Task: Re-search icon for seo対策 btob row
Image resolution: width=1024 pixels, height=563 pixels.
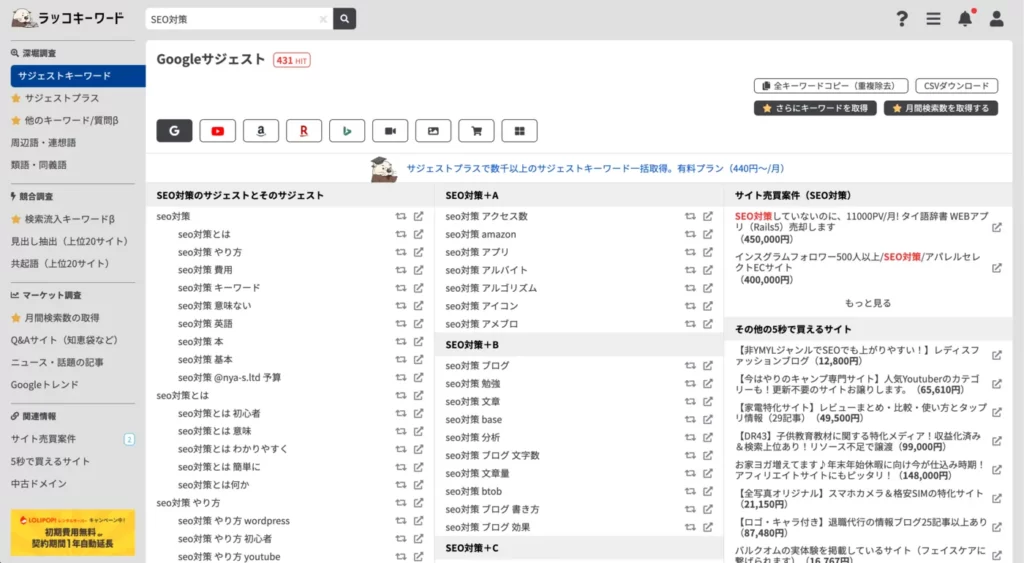Action: [x=690, y=491]
